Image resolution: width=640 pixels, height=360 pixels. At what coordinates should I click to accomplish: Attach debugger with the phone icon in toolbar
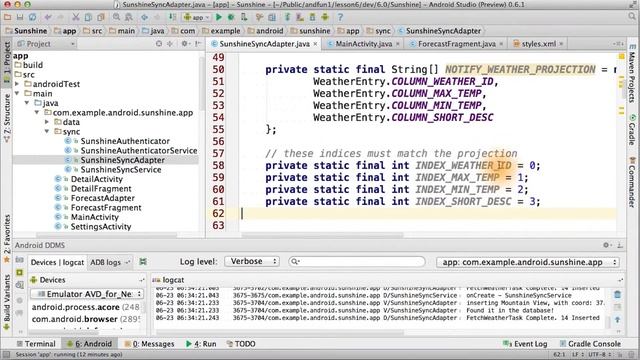(244, 17)
